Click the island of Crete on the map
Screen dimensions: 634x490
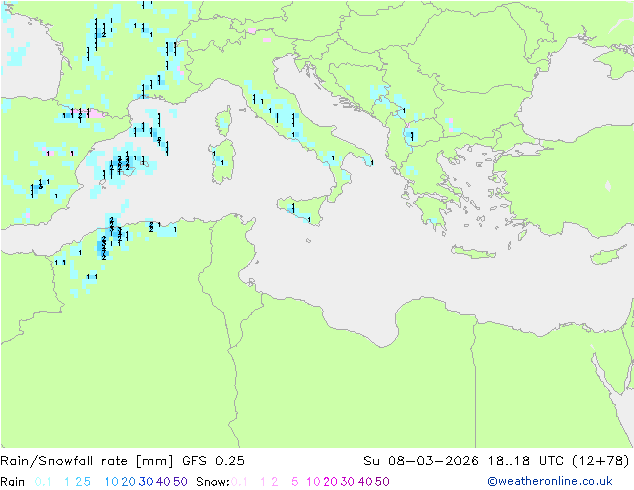coord(473,252)
